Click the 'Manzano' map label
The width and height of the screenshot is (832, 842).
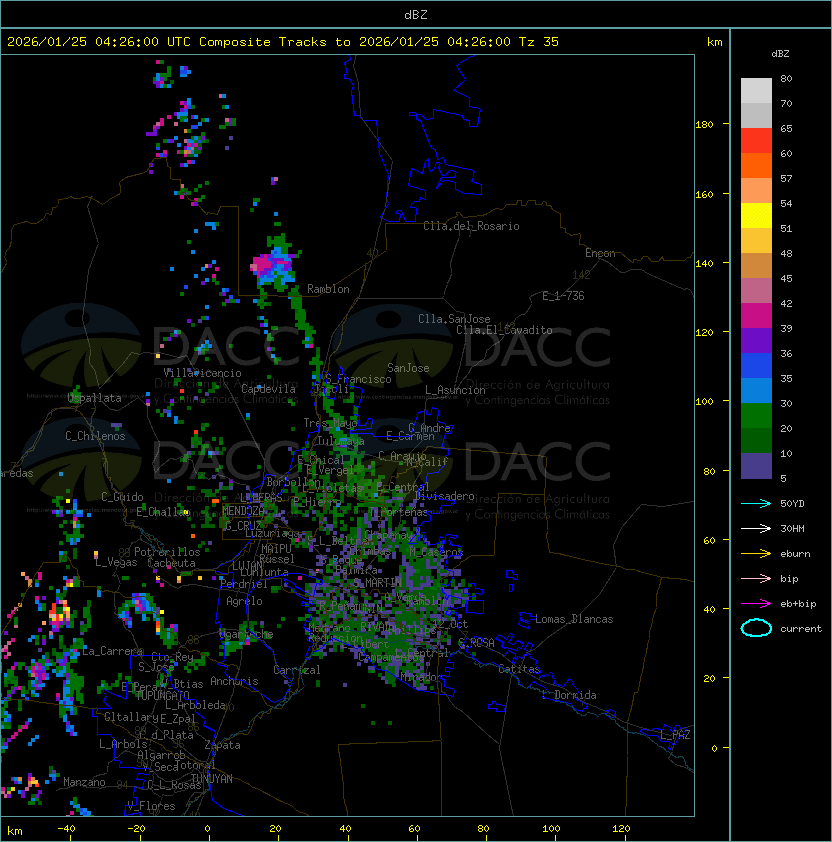tap(84, 782)
